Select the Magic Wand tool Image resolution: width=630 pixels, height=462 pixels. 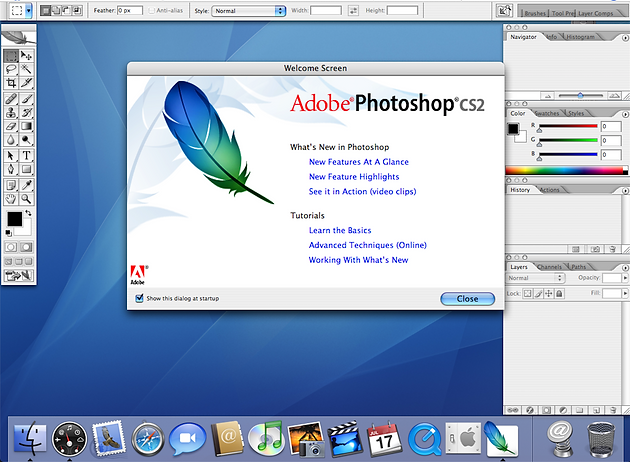(x=26, y=69)
